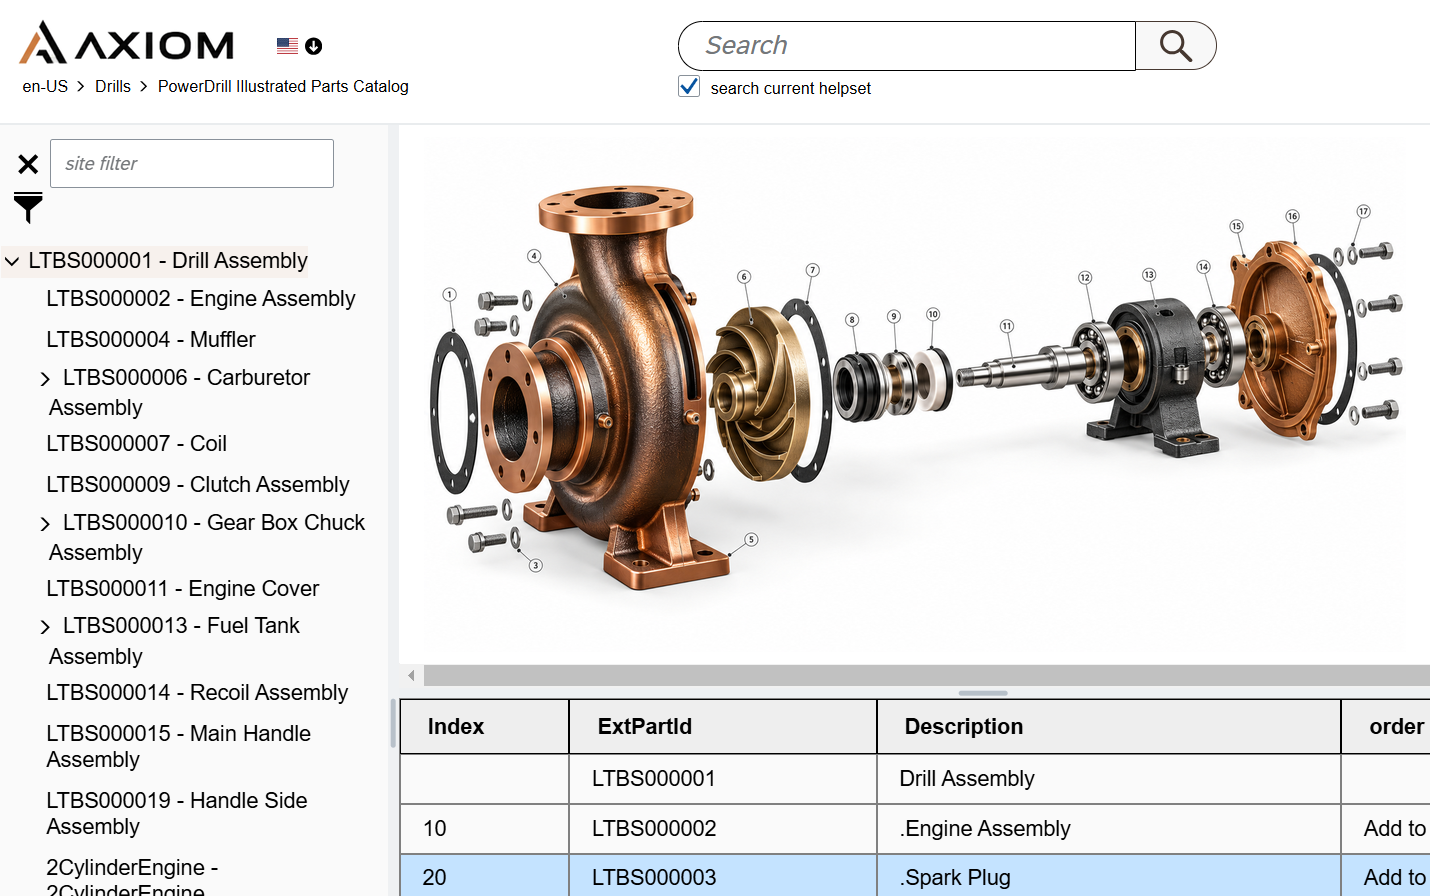This screenshot has height=896, width=1430.
Task: Click the Description column header
Action: [1109, 727]
